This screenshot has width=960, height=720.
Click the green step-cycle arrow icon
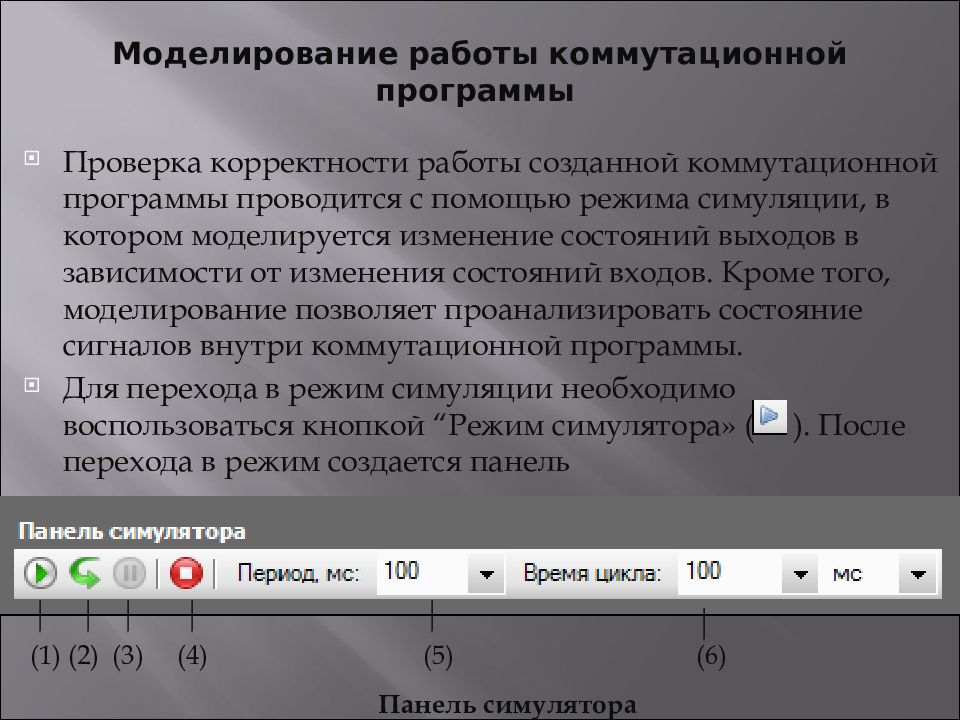(85, 574)
